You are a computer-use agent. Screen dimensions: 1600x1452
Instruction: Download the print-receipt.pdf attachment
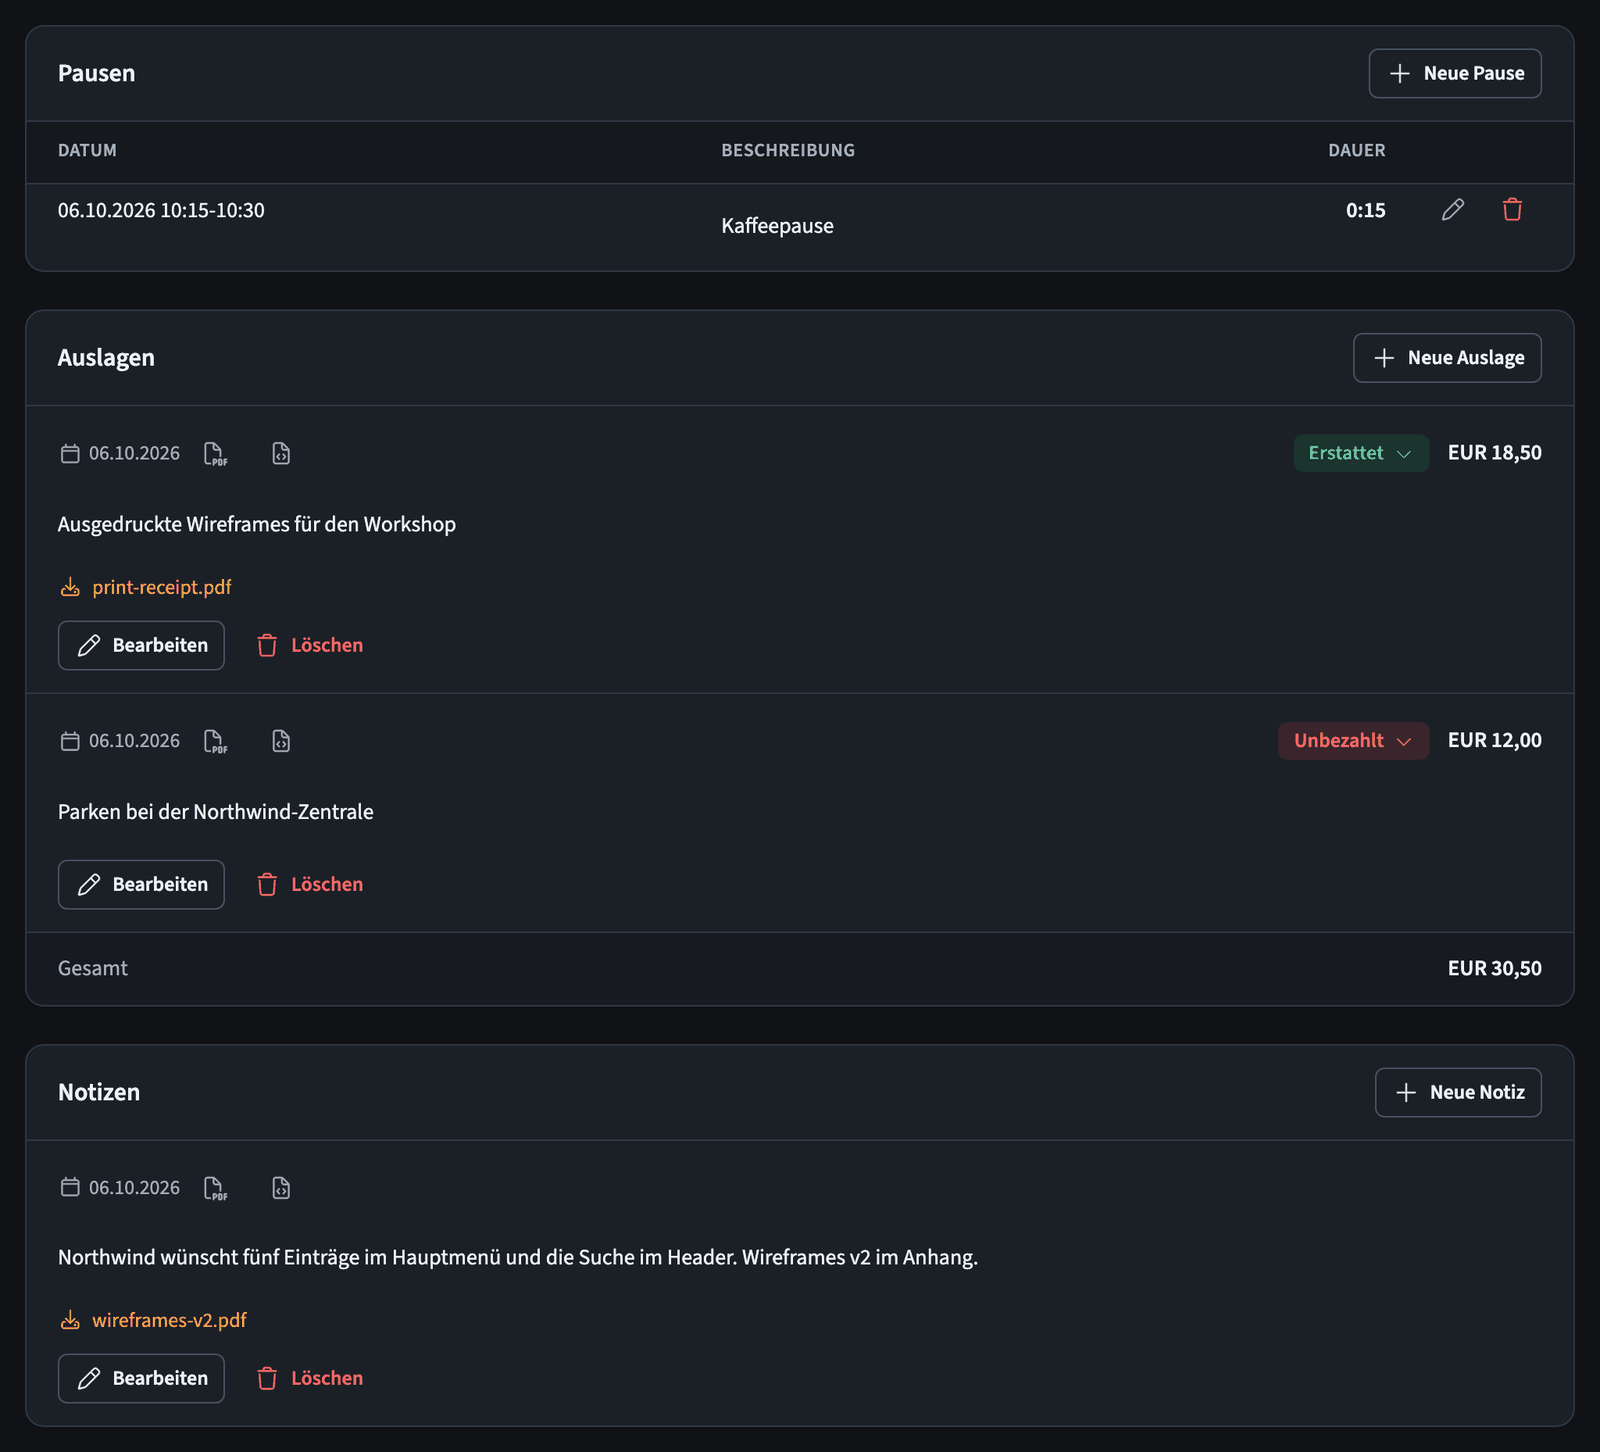point(162,587)
